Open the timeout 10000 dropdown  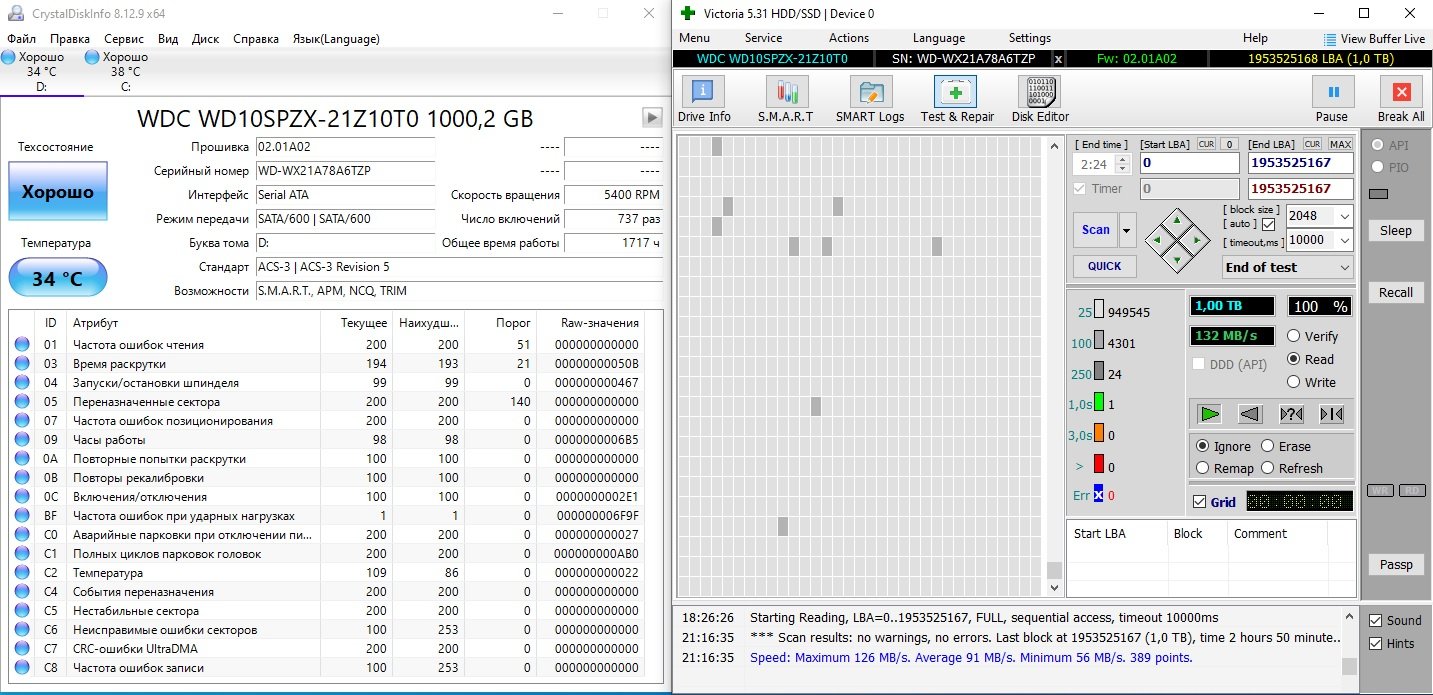(1344, 240)
